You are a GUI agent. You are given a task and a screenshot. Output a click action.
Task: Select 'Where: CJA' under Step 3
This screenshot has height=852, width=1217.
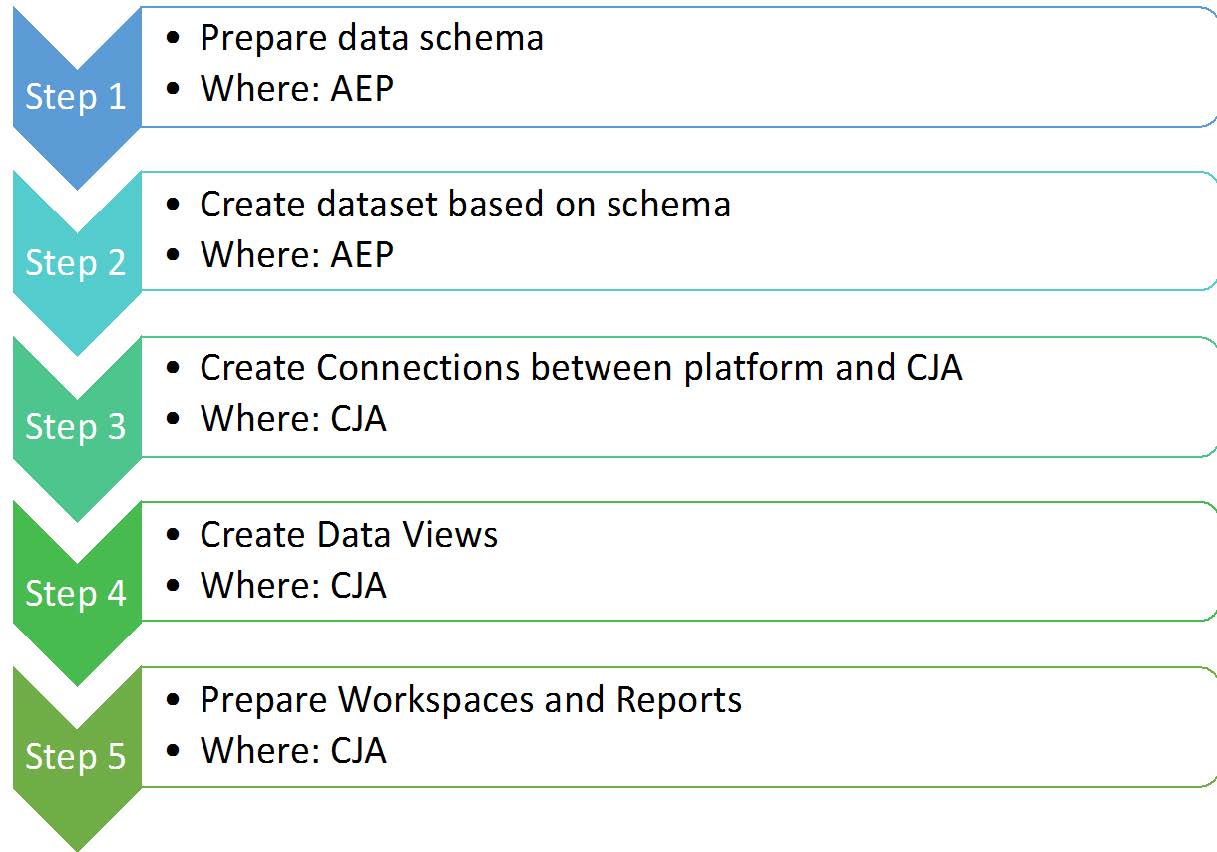[293, 419]
